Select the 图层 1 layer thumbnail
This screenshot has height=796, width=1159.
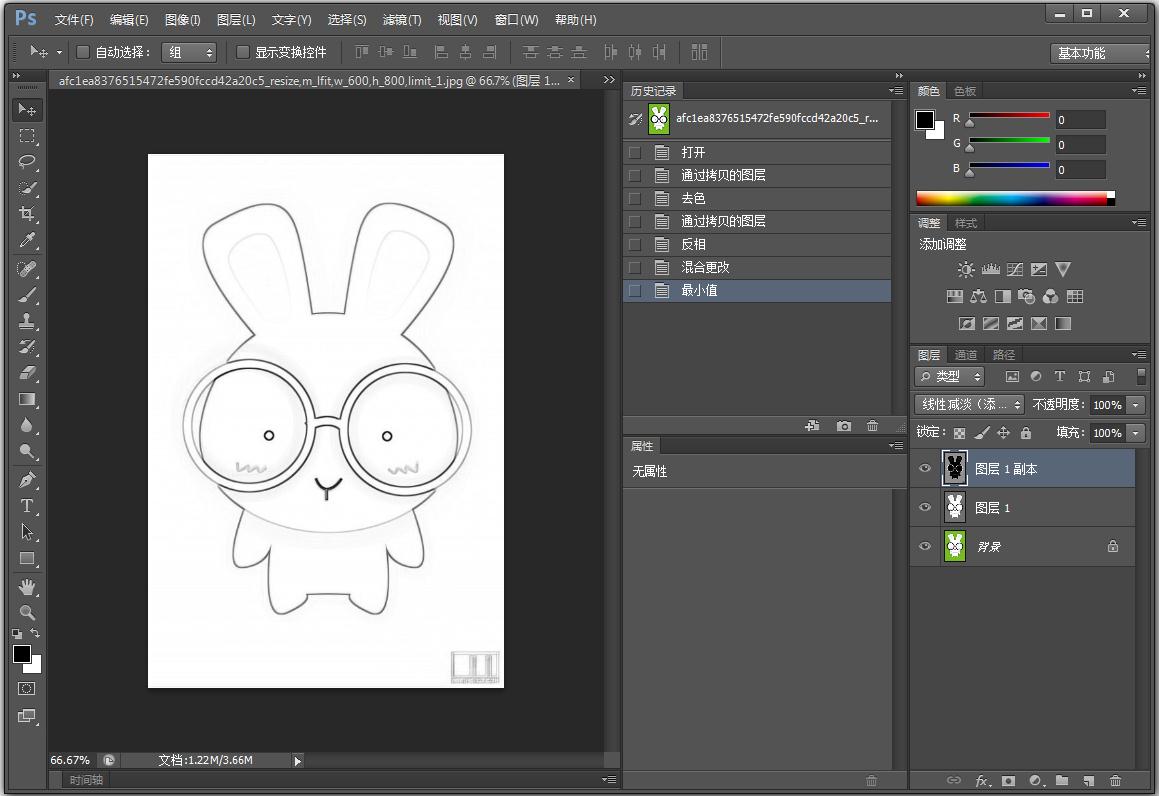coord(955,508)
